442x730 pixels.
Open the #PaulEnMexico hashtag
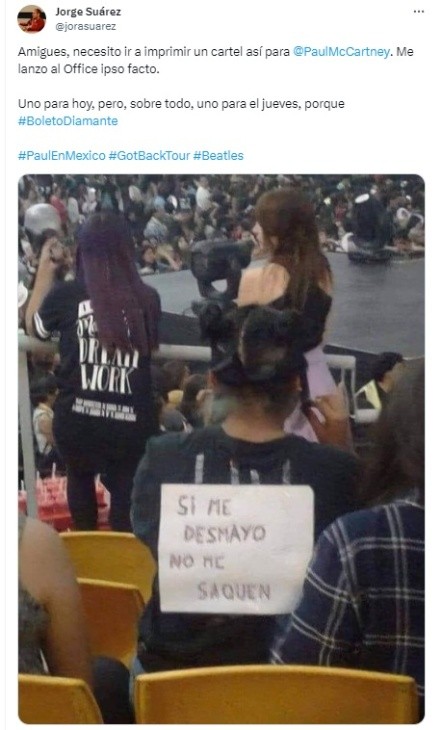pos(61,155)
